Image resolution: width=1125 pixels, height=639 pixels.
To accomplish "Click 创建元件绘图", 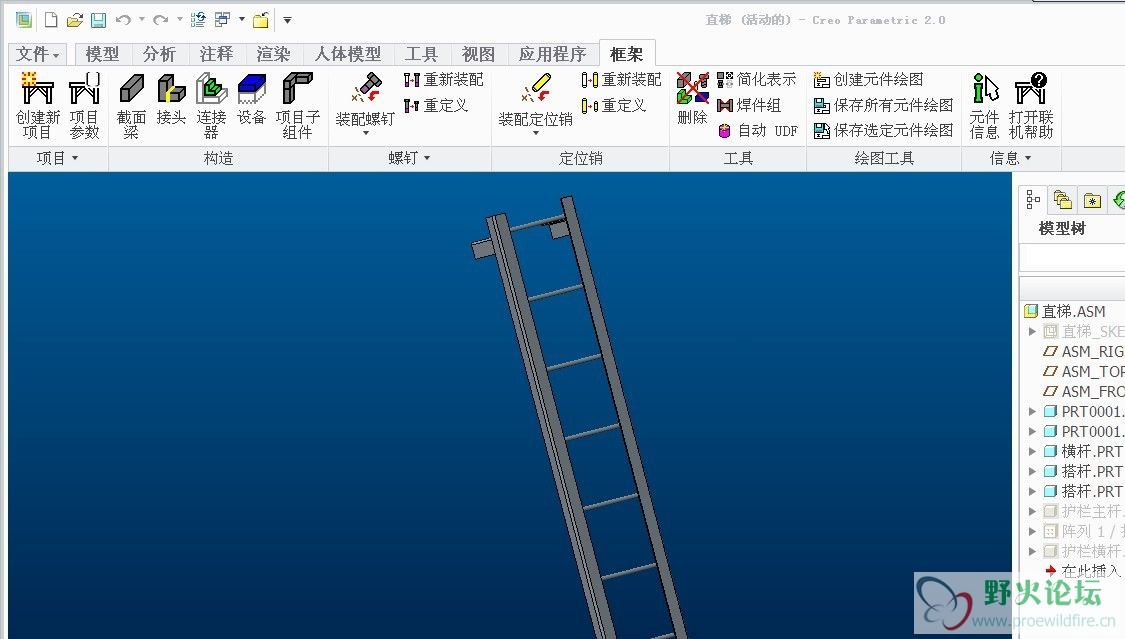I will tap(868, 80).
